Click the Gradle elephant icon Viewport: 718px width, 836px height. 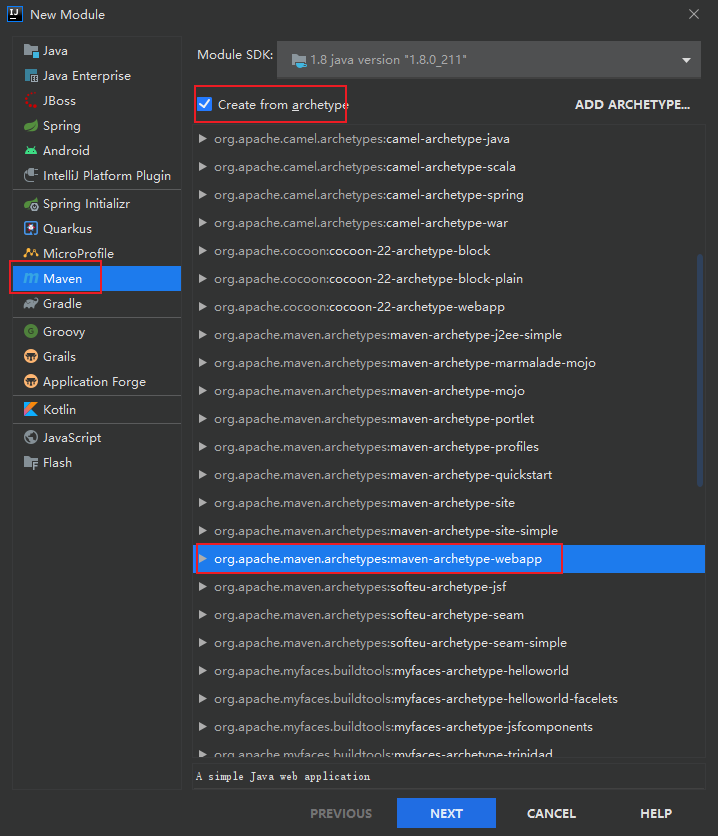pos(31,303)
